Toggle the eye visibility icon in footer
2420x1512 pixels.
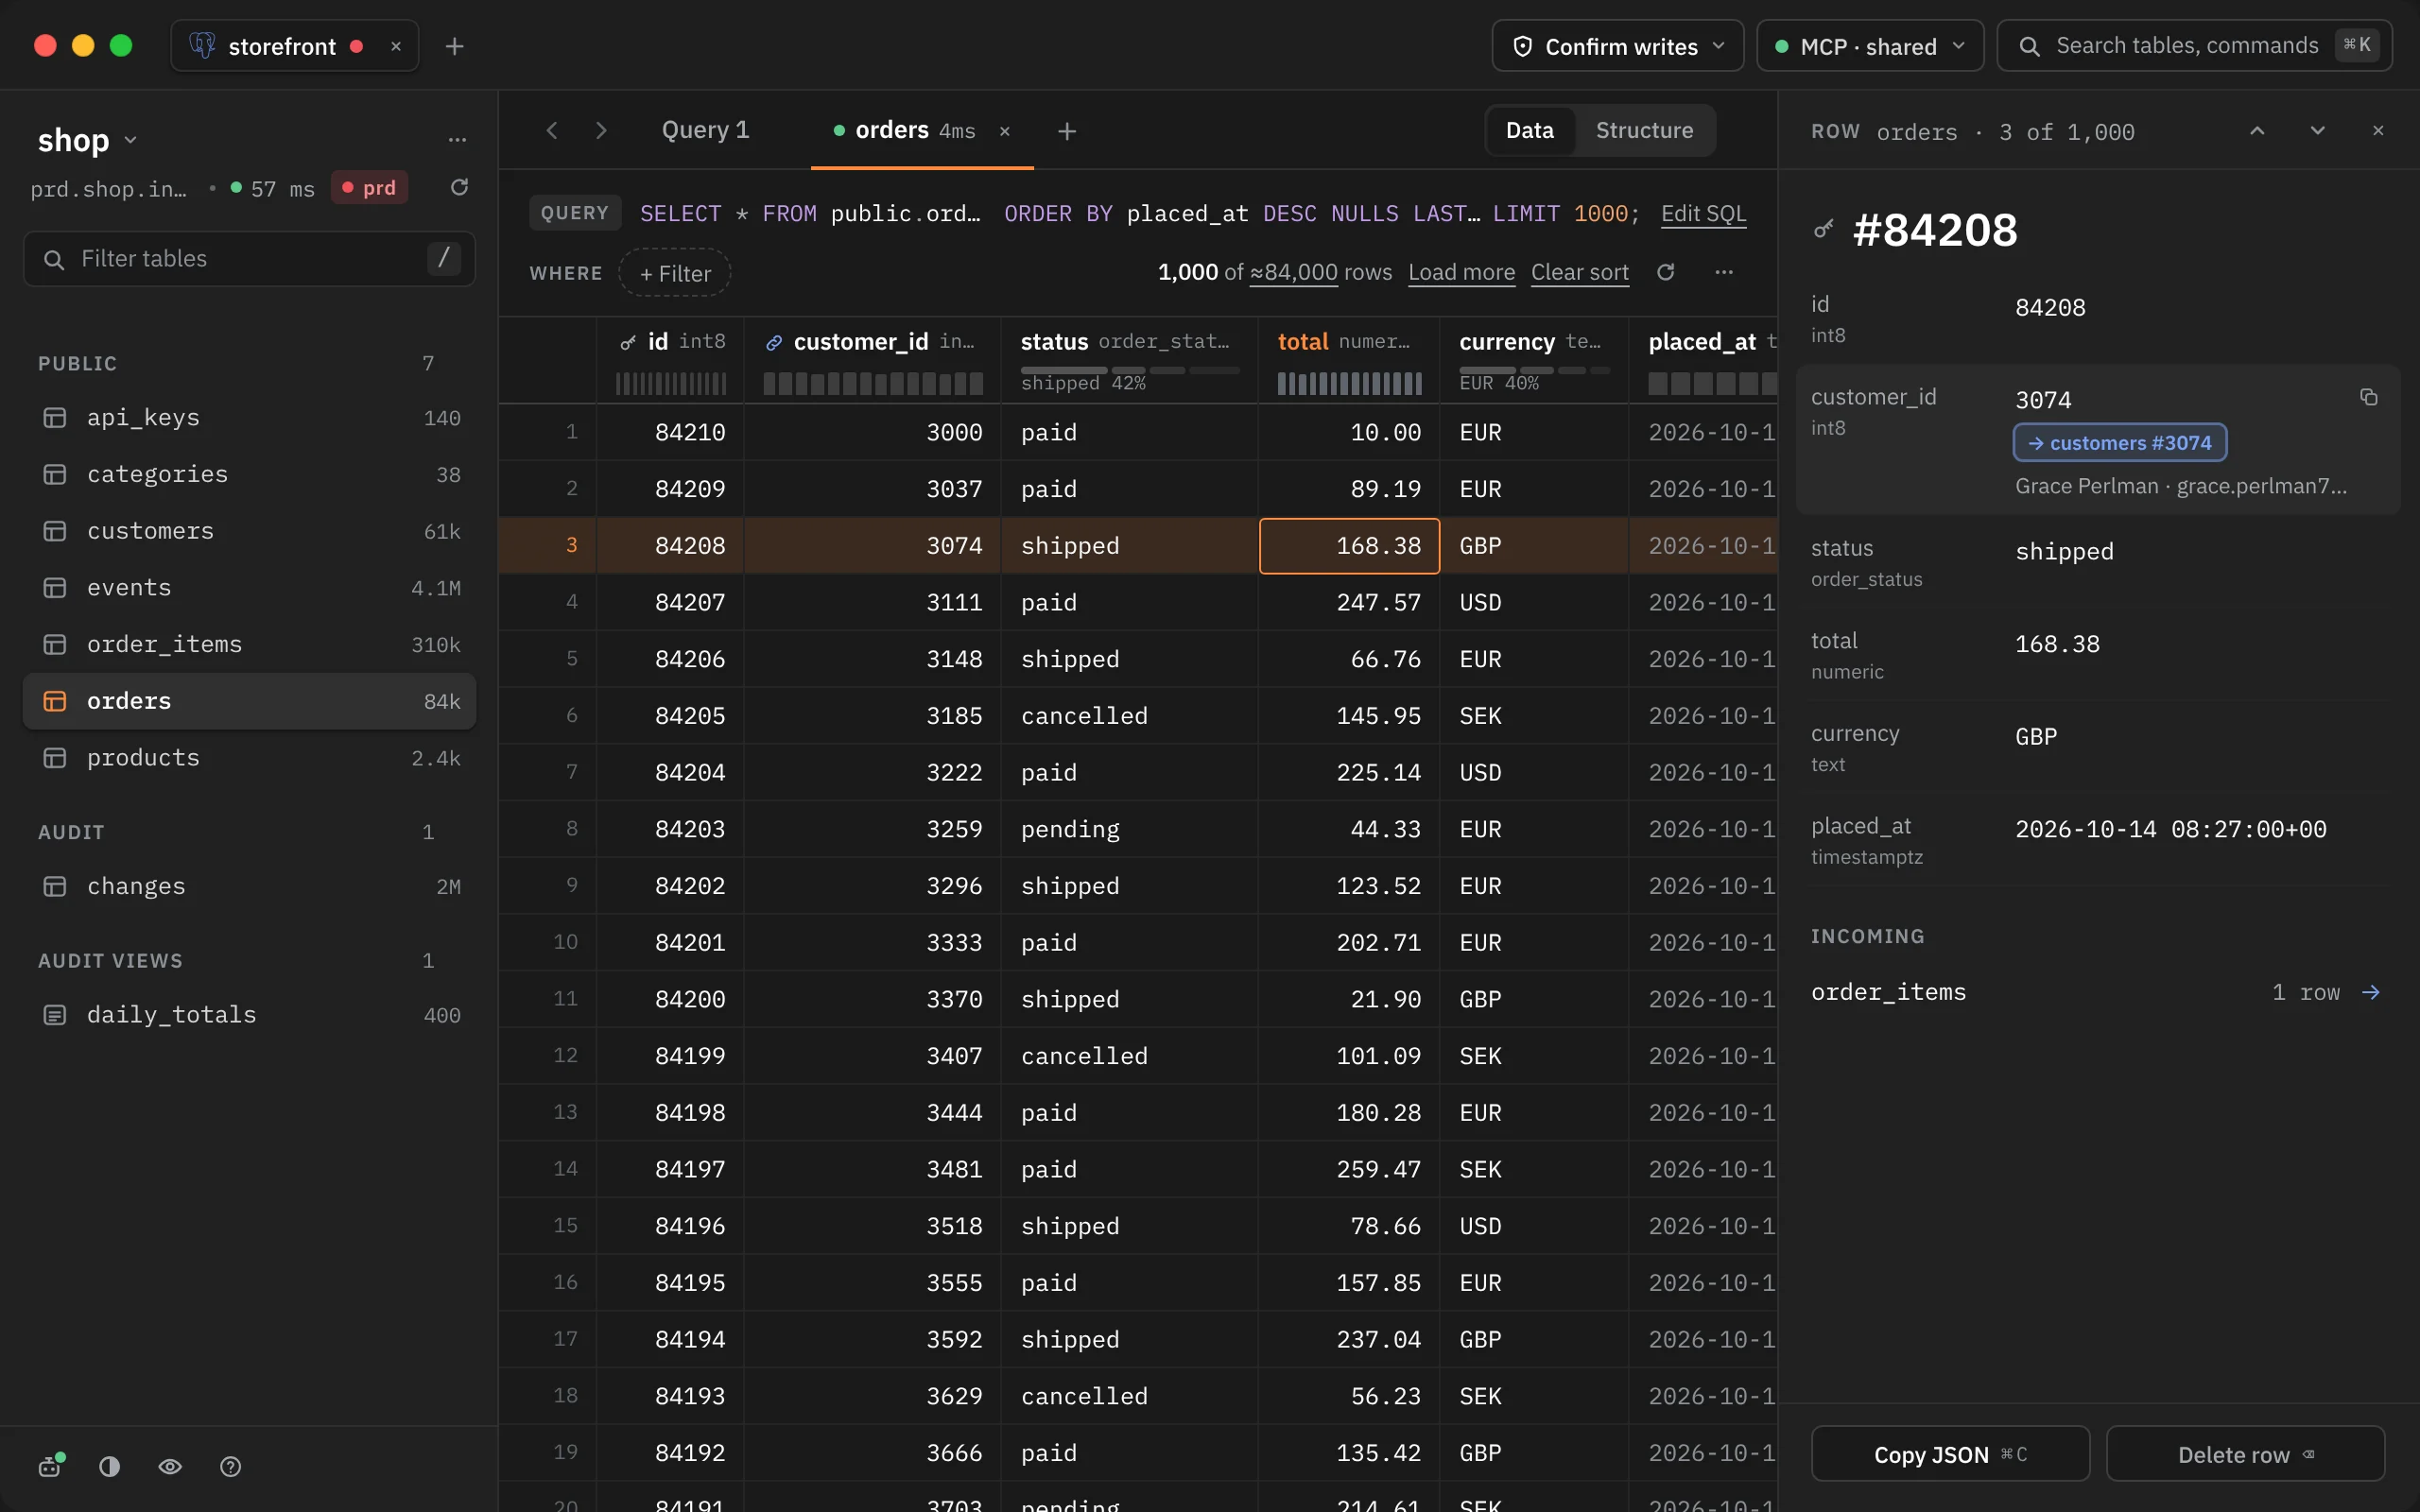[170, 1466]
